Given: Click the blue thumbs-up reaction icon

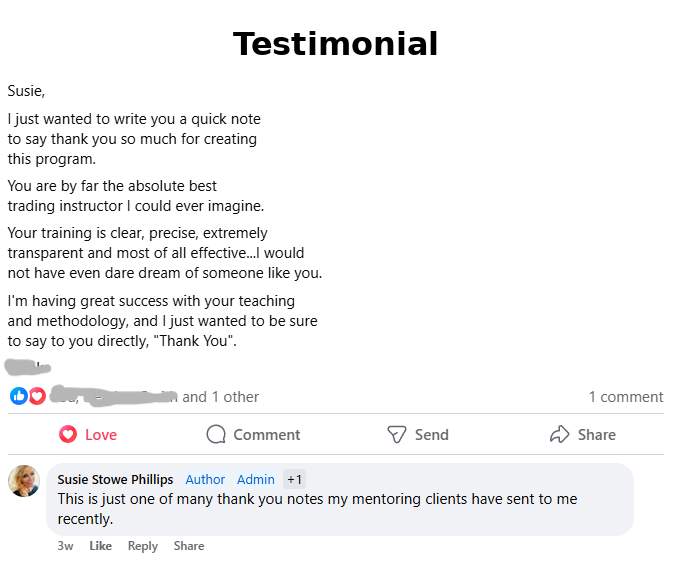Looking at the screenshot, I should click(x=18, y=396).
